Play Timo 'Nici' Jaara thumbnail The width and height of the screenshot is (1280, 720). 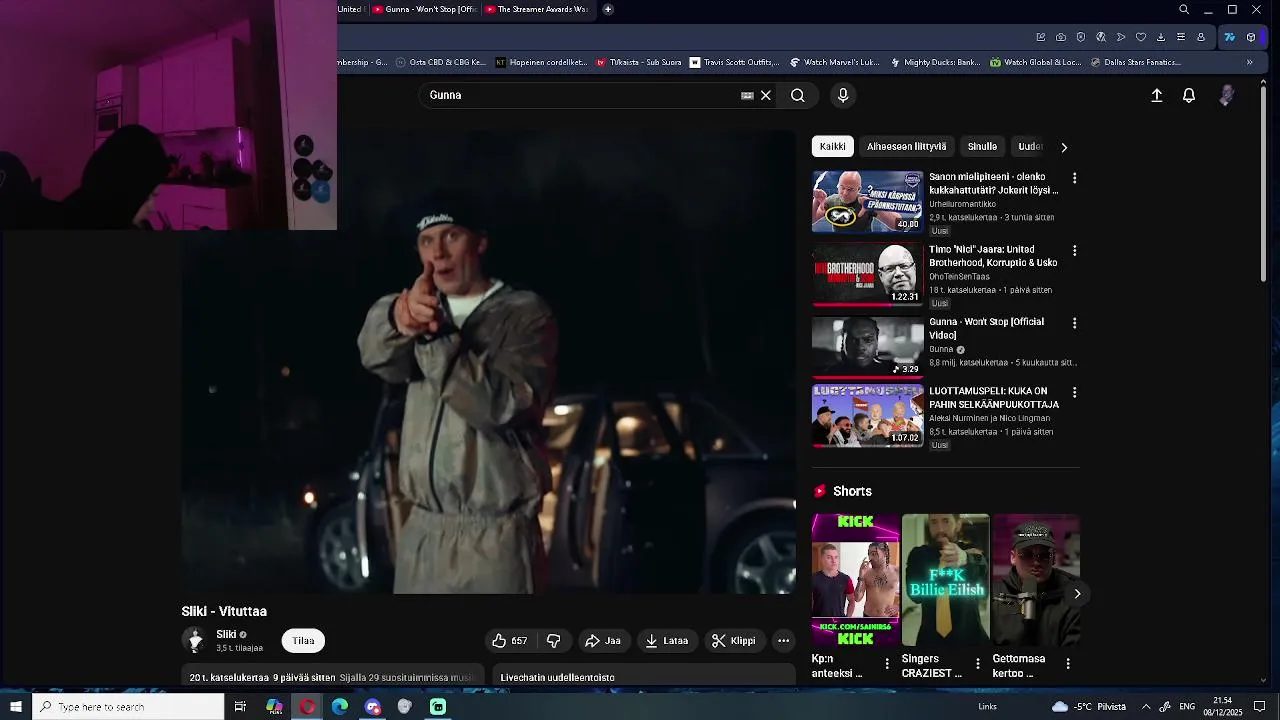tap(867, 274)
